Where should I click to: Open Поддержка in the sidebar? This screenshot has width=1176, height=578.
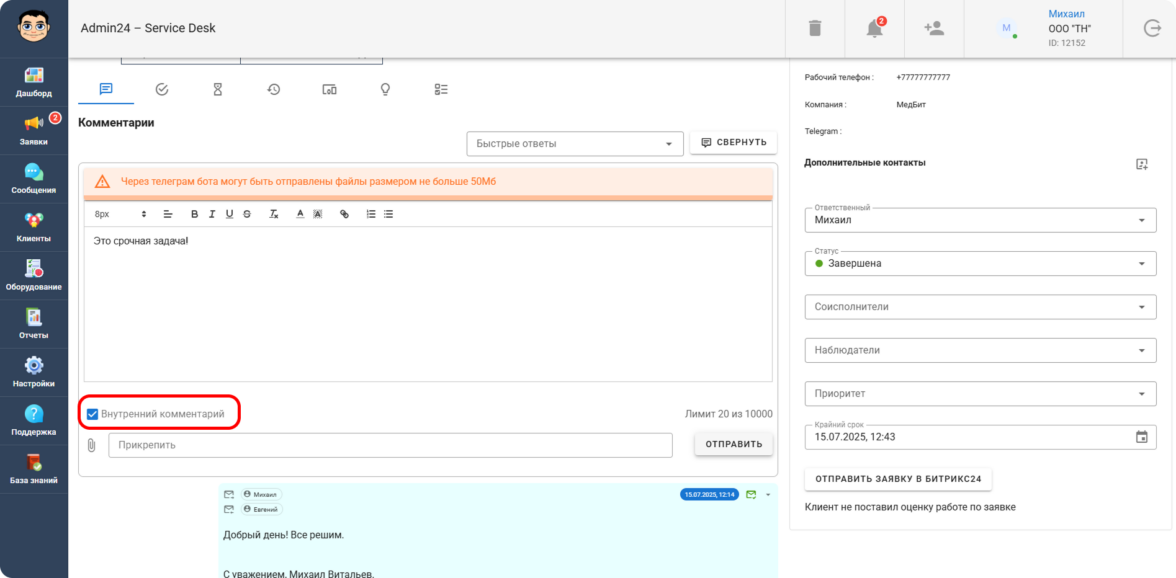point(34,421)
